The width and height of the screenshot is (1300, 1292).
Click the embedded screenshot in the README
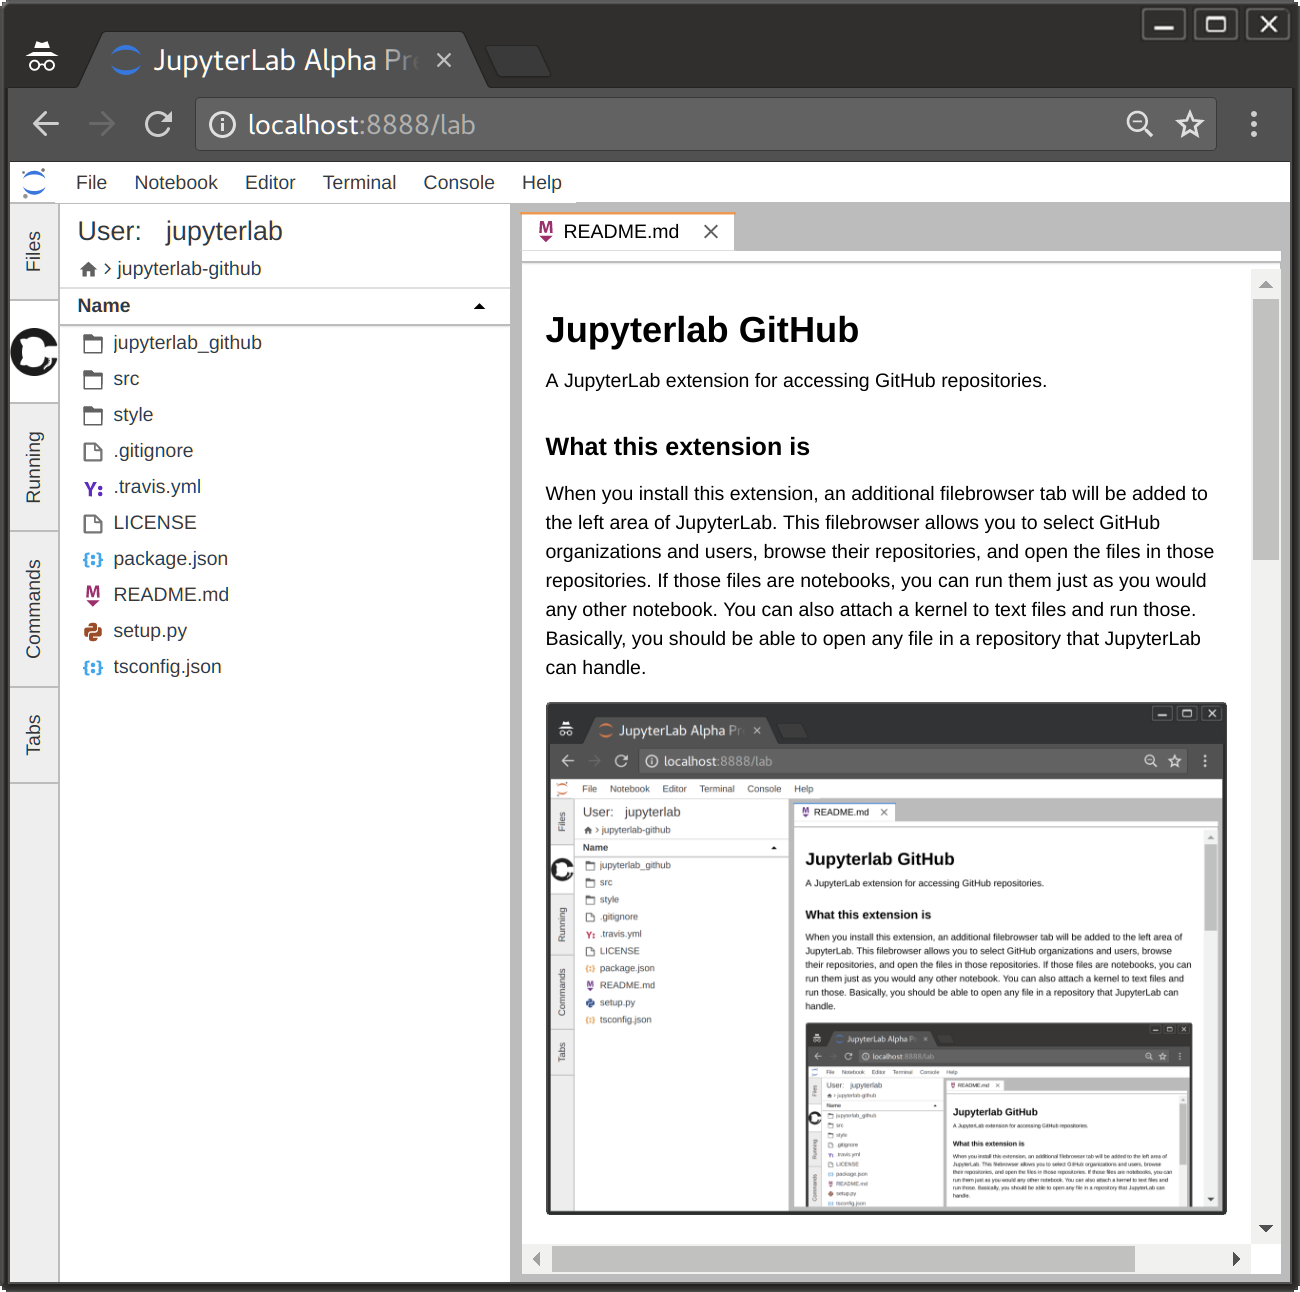point(886,958)
